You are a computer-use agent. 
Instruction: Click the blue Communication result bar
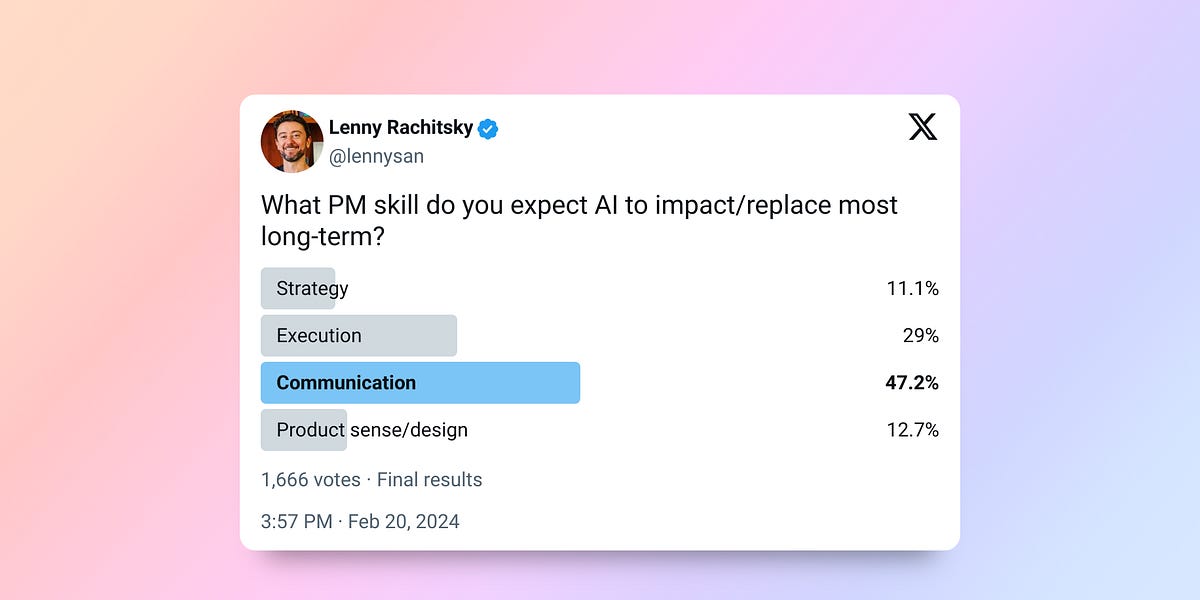tap(500, 383)
